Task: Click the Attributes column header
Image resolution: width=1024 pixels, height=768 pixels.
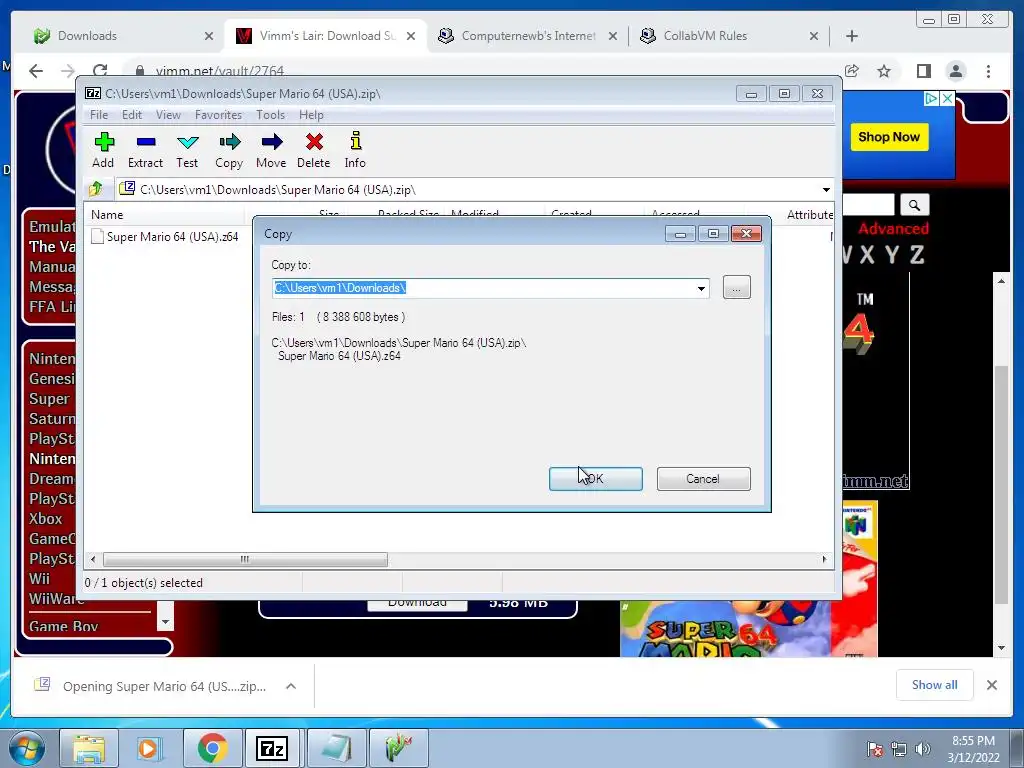Action: click(808, 214)
